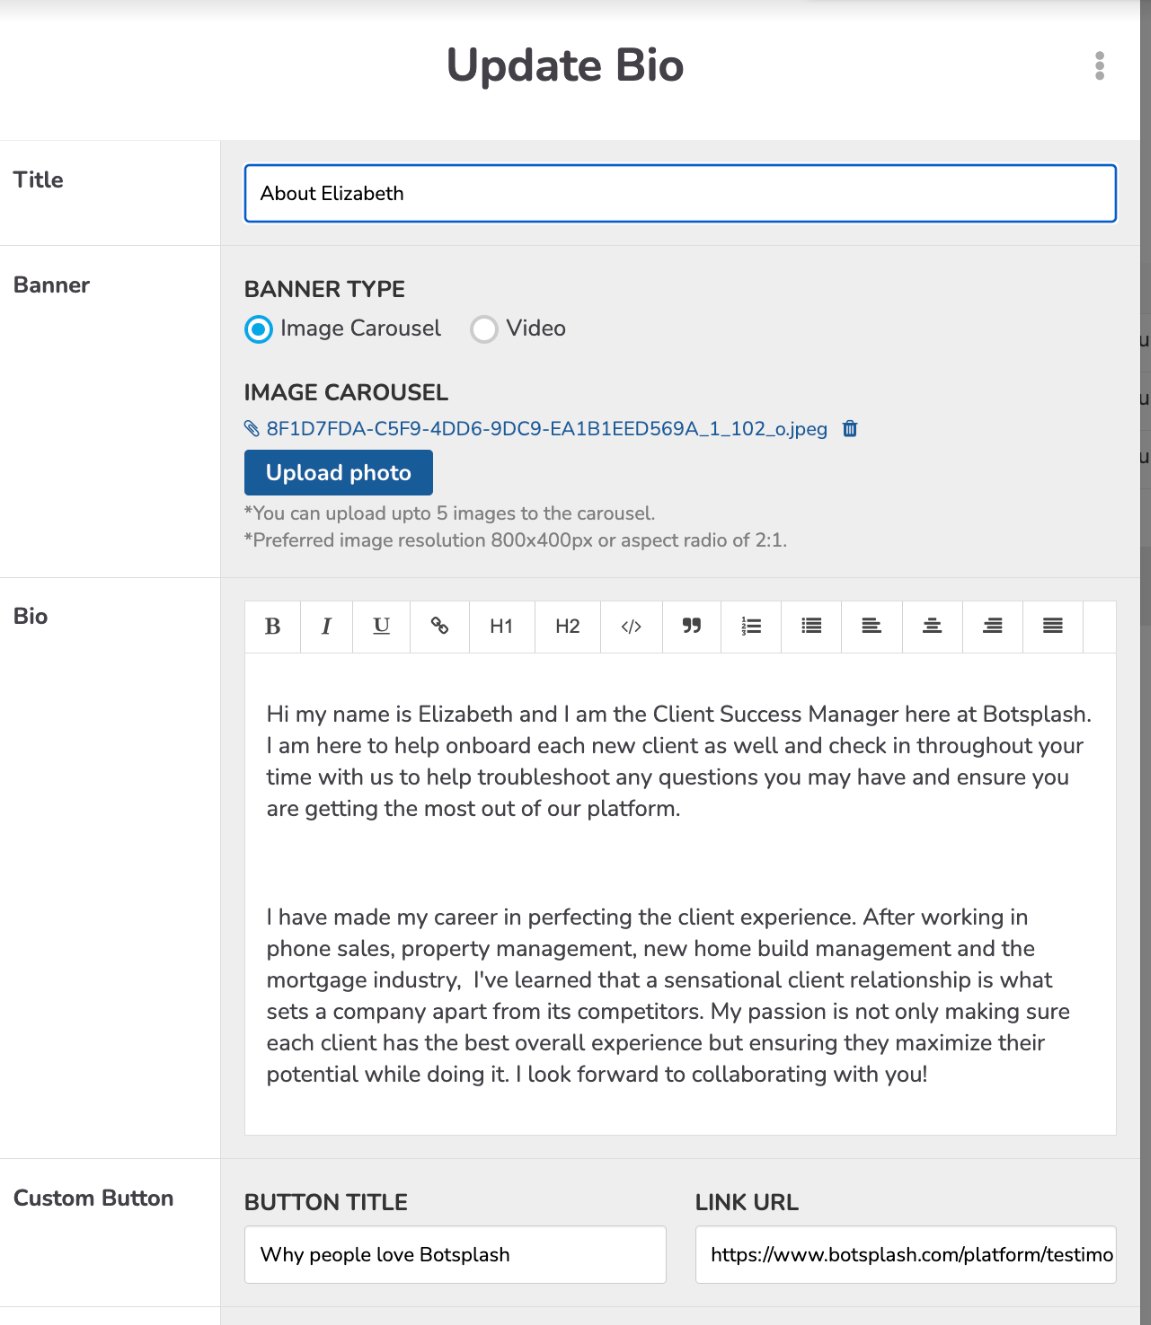Image resolution: width=1151 pixels, height=1325 pixels.
Task: Underline the selected bio text
Action: 381,626
